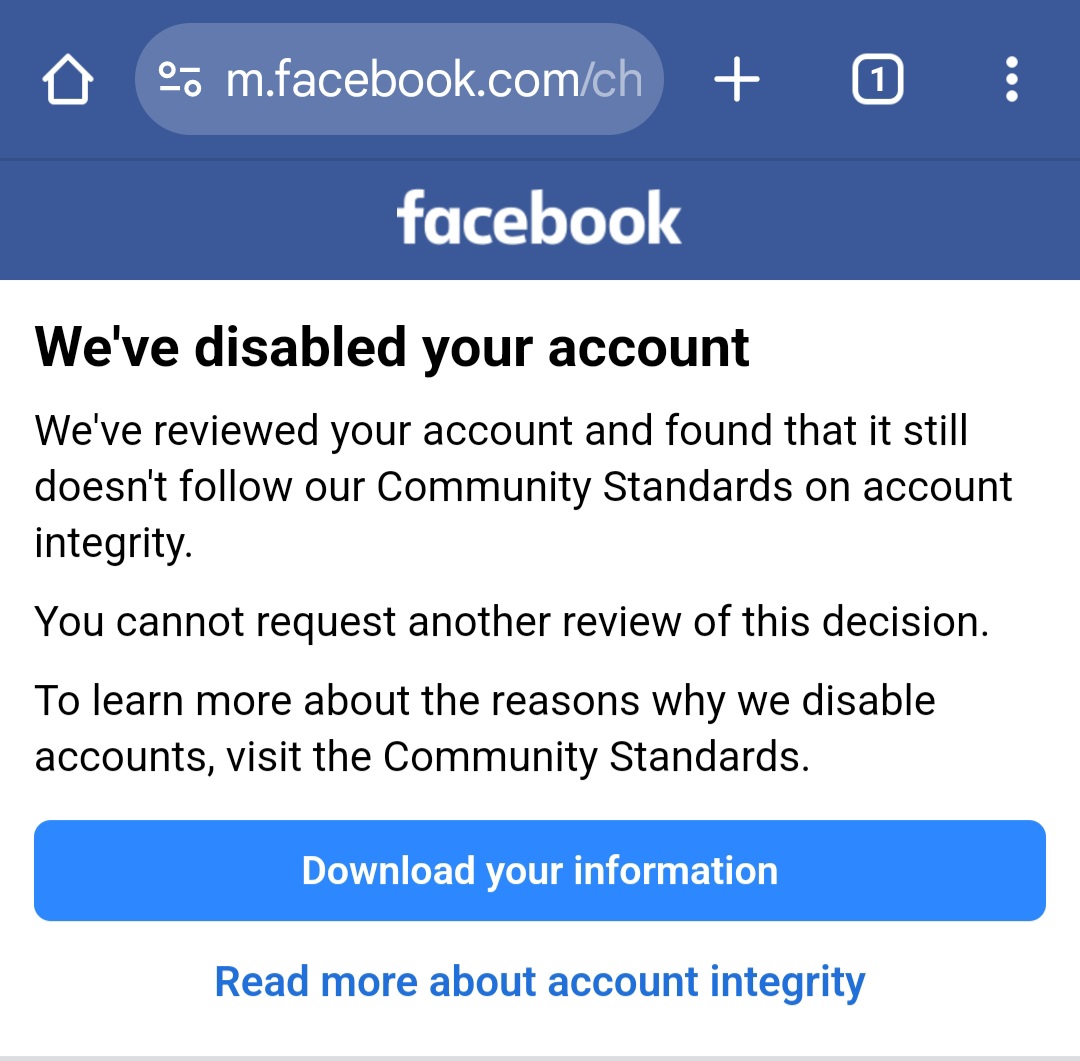The height and width of the screenshot is (1061, 1080).
Task: Click the word "disable" in last paragraph
Action: coord(869,701)
